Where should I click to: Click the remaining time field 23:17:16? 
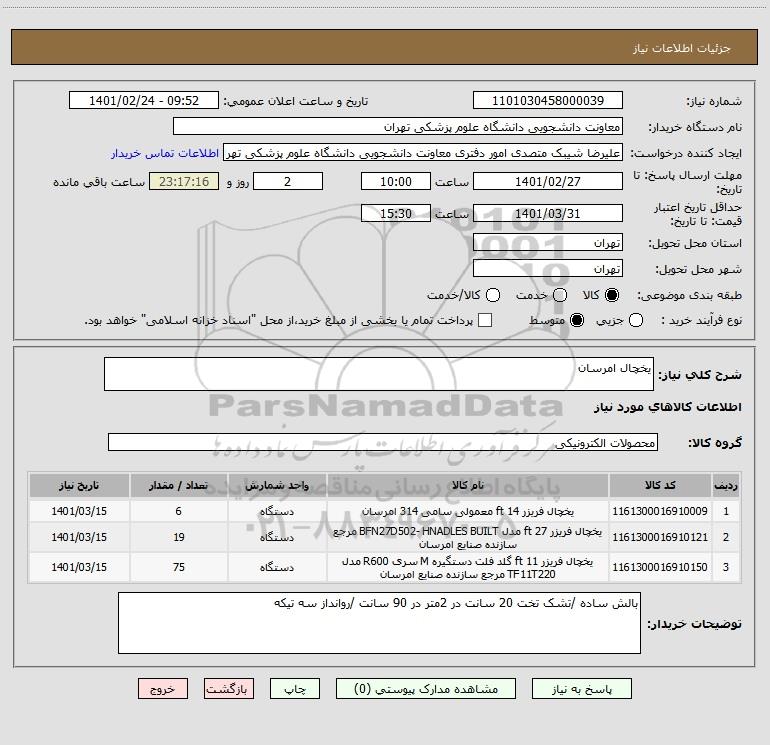pyautogui.click(x=184, y=181)
